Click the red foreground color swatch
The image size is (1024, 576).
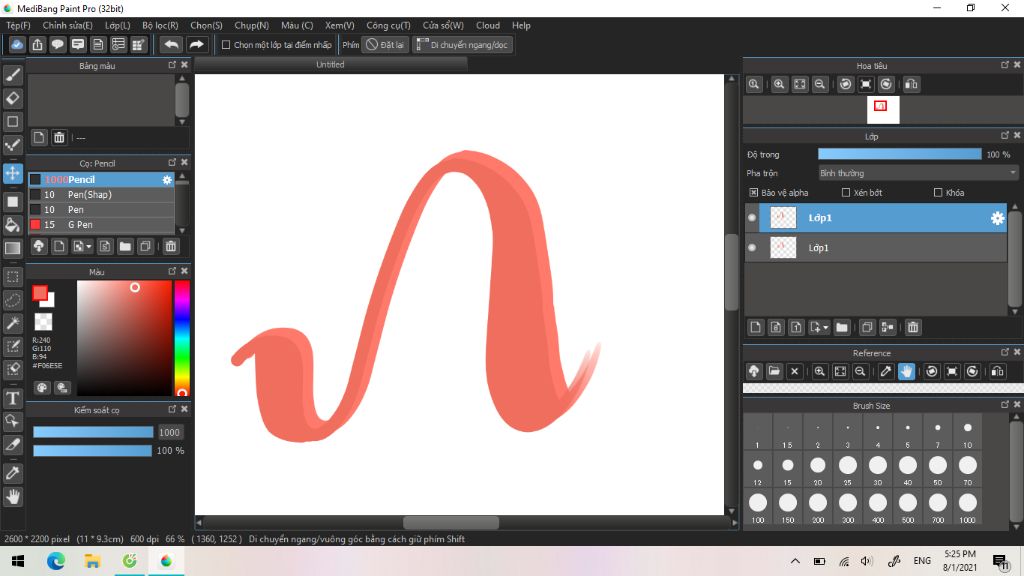[x=40, y=293]
